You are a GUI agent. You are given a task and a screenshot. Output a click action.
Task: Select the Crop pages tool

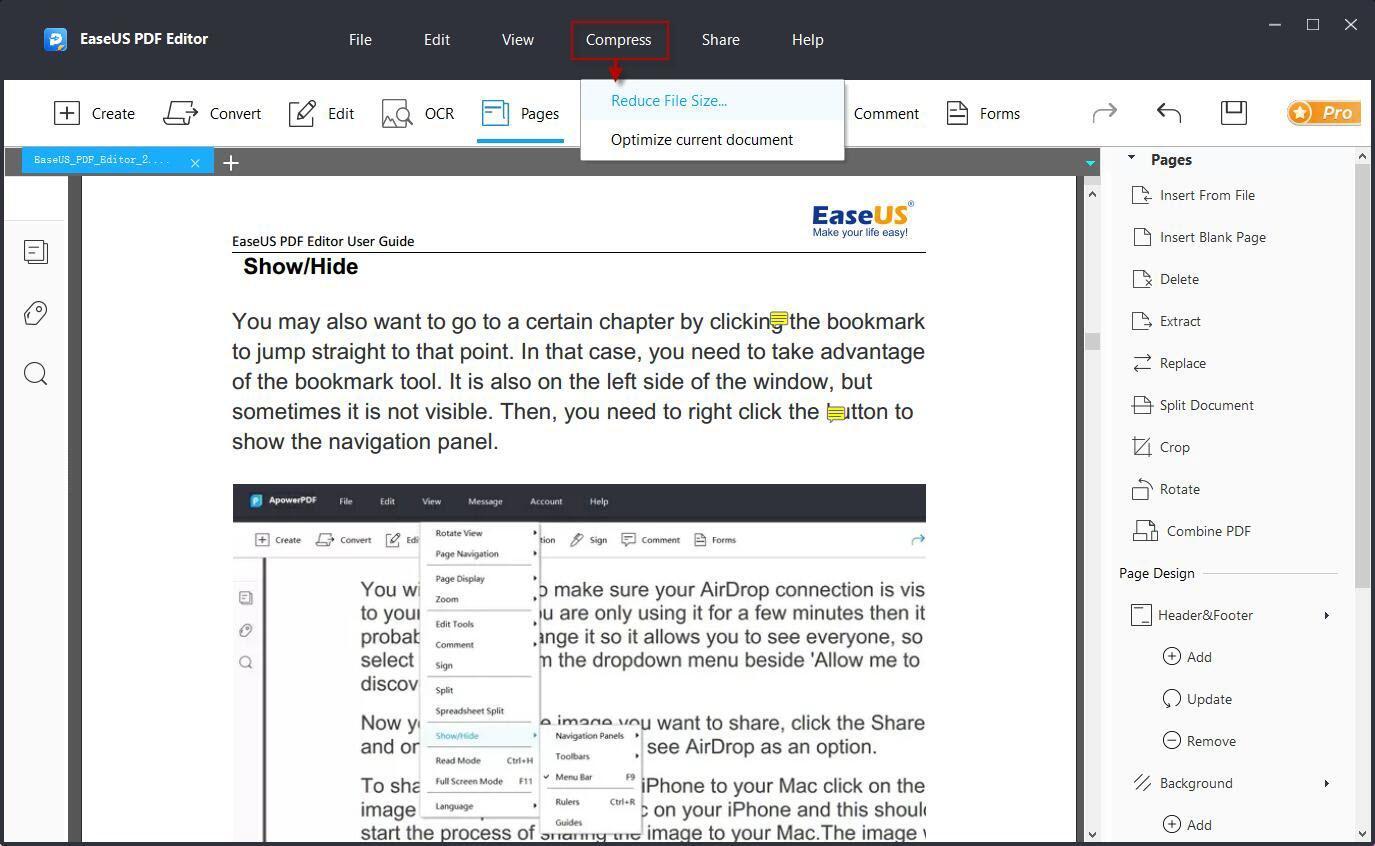pyautogui.click(x=1161, y=447)
